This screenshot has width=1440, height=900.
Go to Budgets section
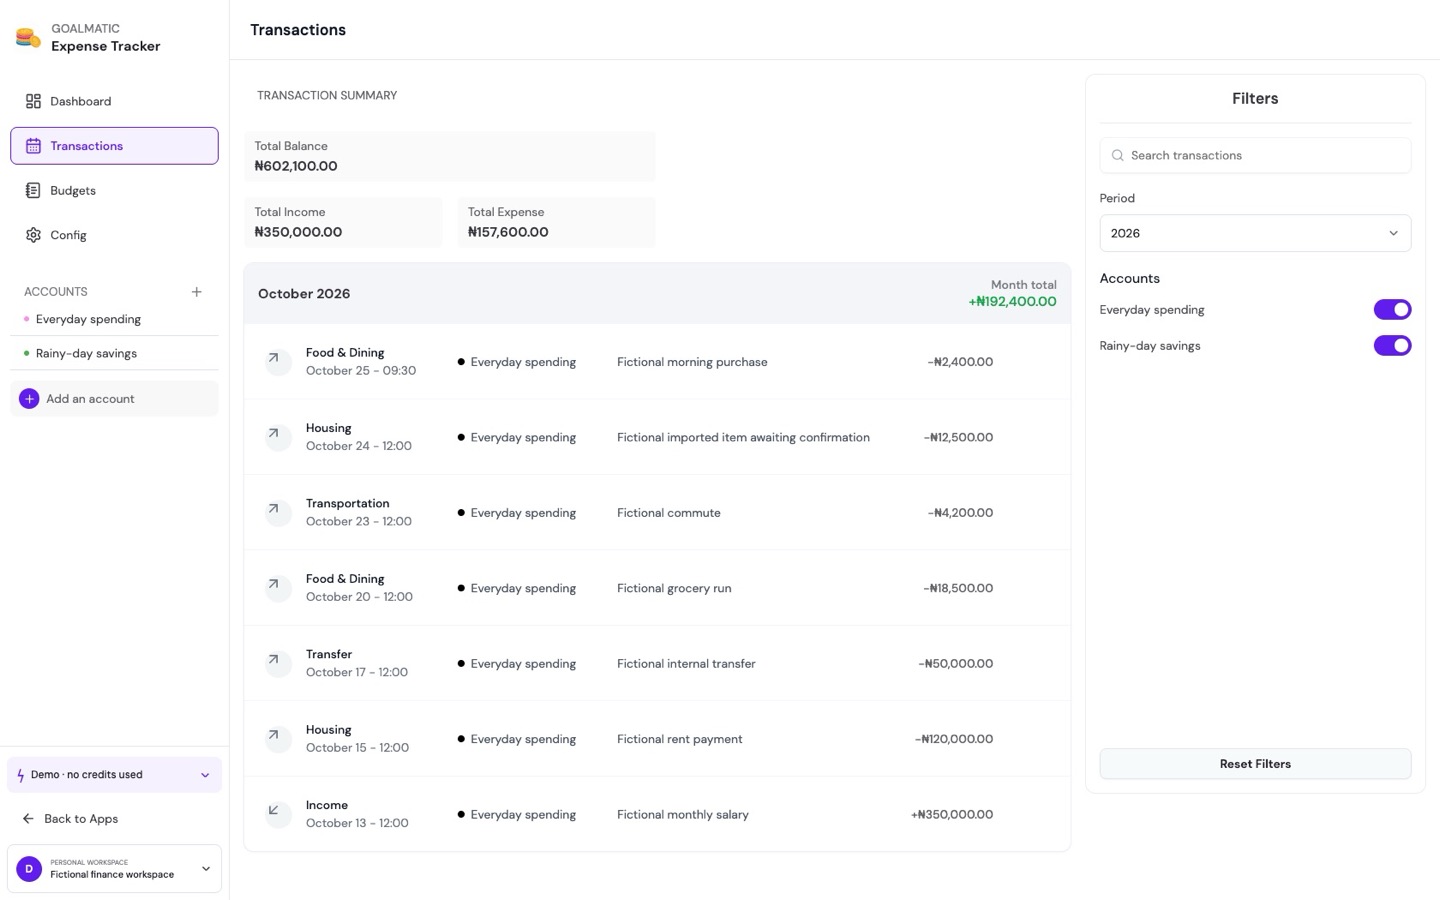pyautogui.click(x=114, y=190)
